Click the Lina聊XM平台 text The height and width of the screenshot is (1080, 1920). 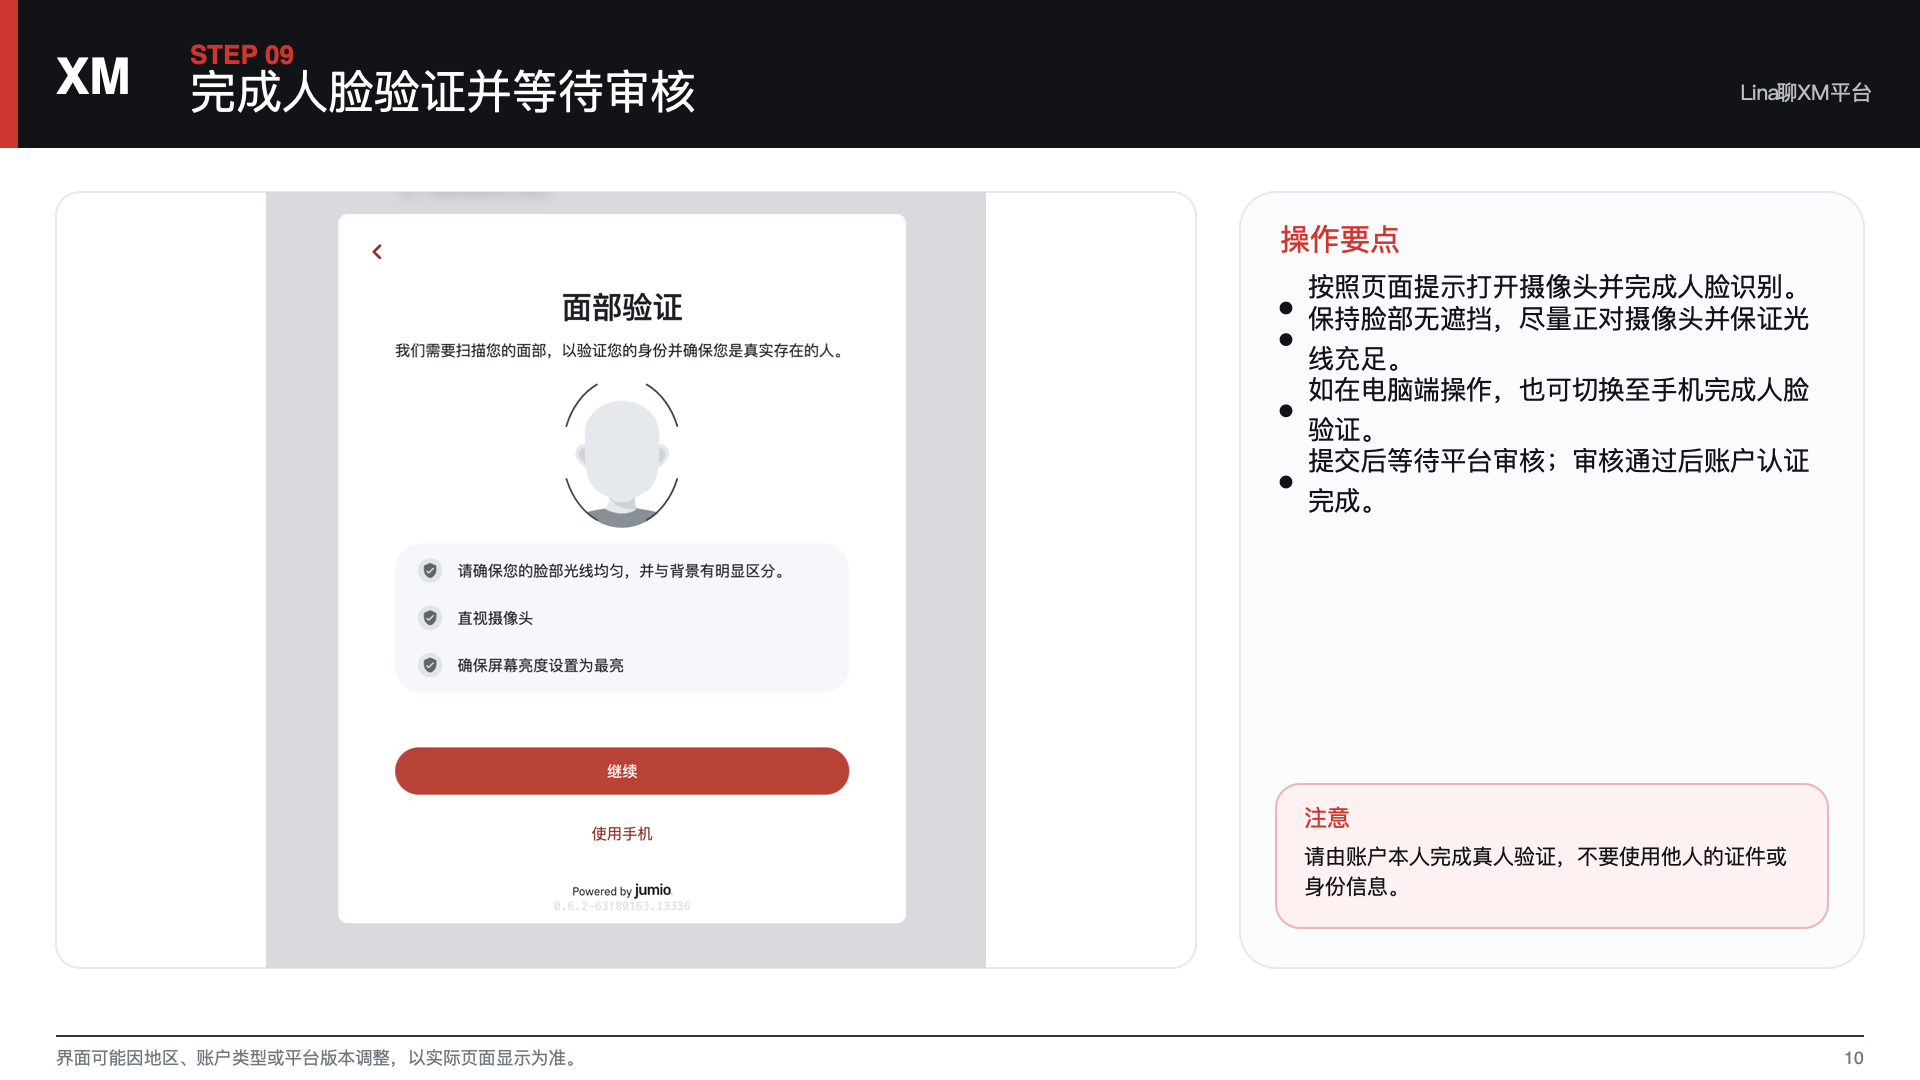tap(1805, 93)
